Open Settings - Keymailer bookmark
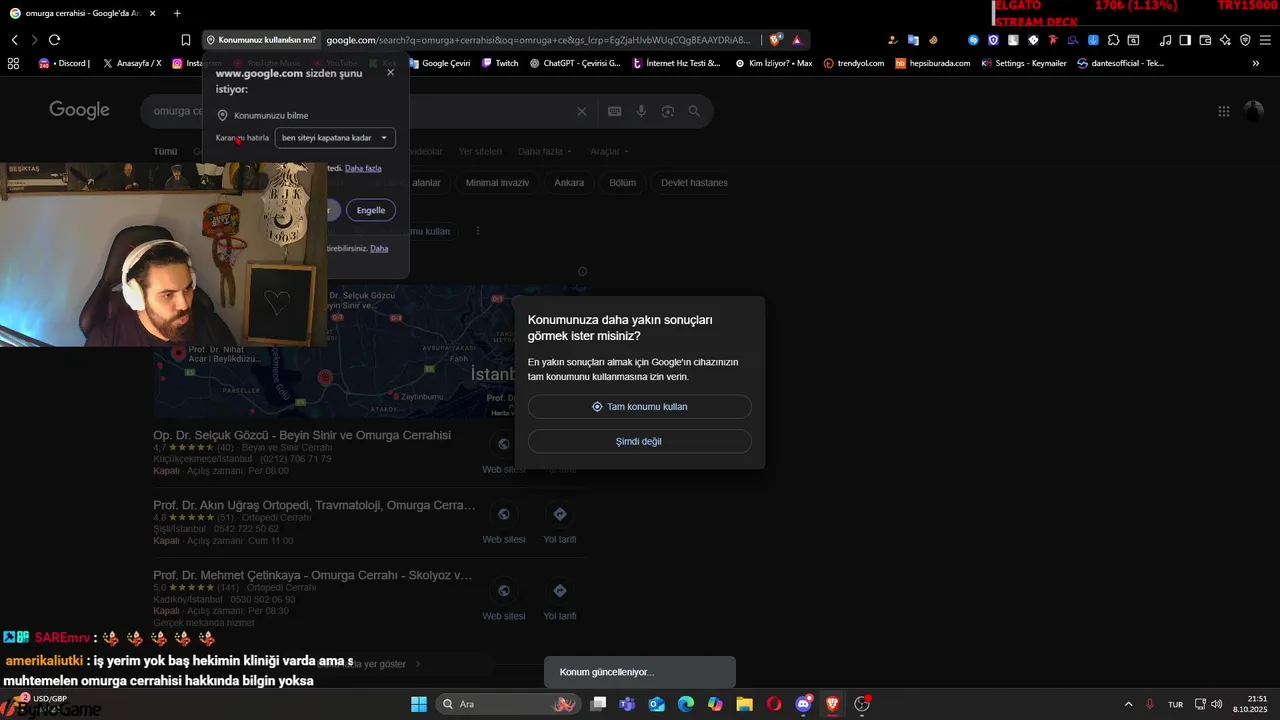The image size is (1280, 720). (x=1024, y=63)
